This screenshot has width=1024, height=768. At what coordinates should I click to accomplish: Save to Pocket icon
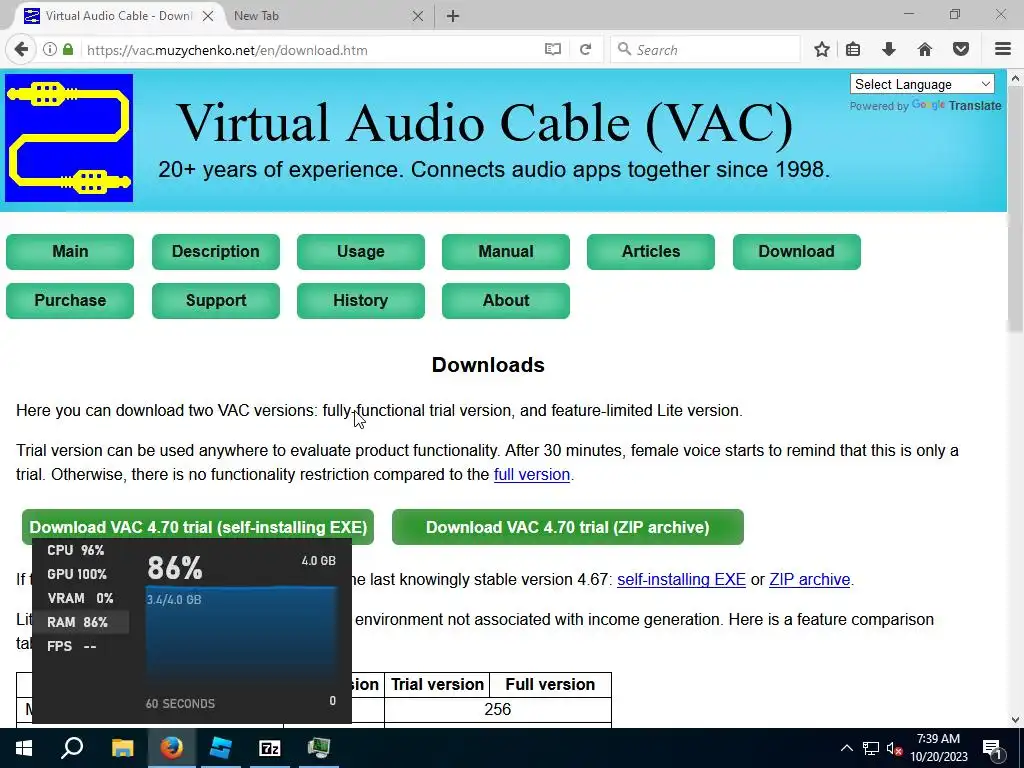[x=961, y=50]
